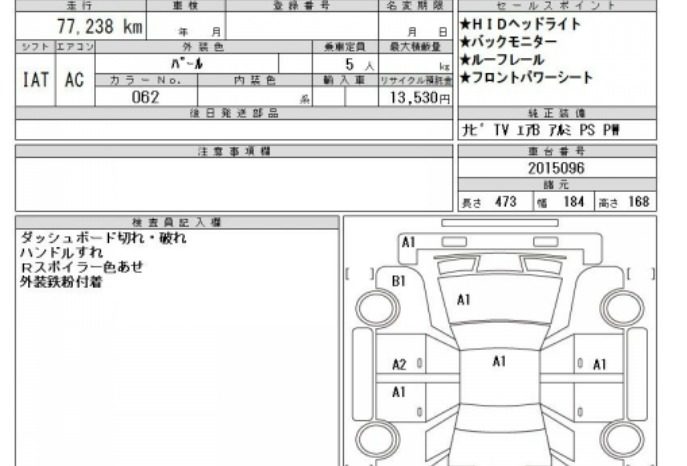687x466 pixels.
Task: Select the HIDヘッドライト sales point
Action: click(x=520, y=24)
